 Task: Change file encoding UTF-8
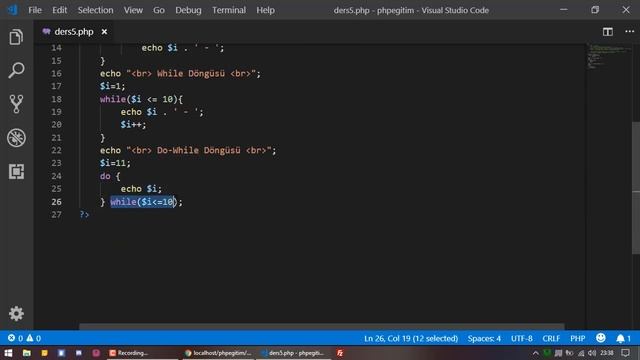[522, 338]
